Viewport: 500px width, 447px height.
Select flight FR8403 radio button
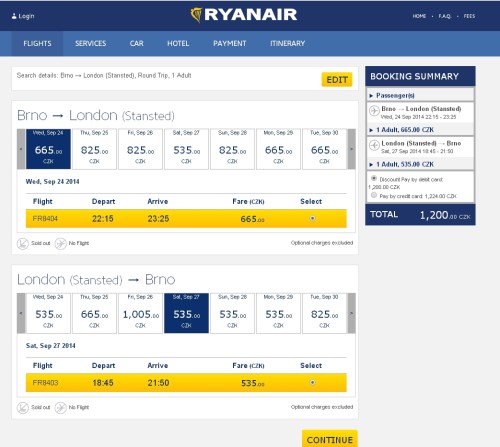point(312,382)
